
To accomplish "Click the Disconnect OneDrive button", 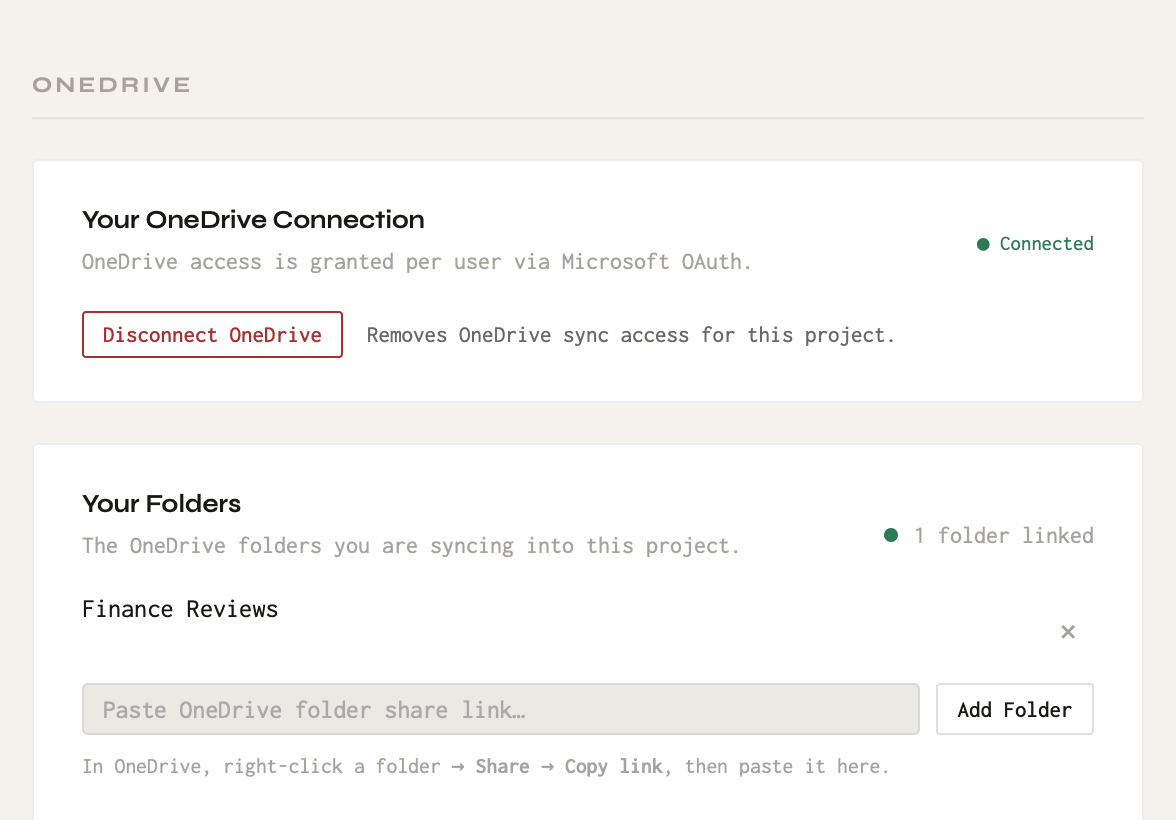I will (212, 335).
